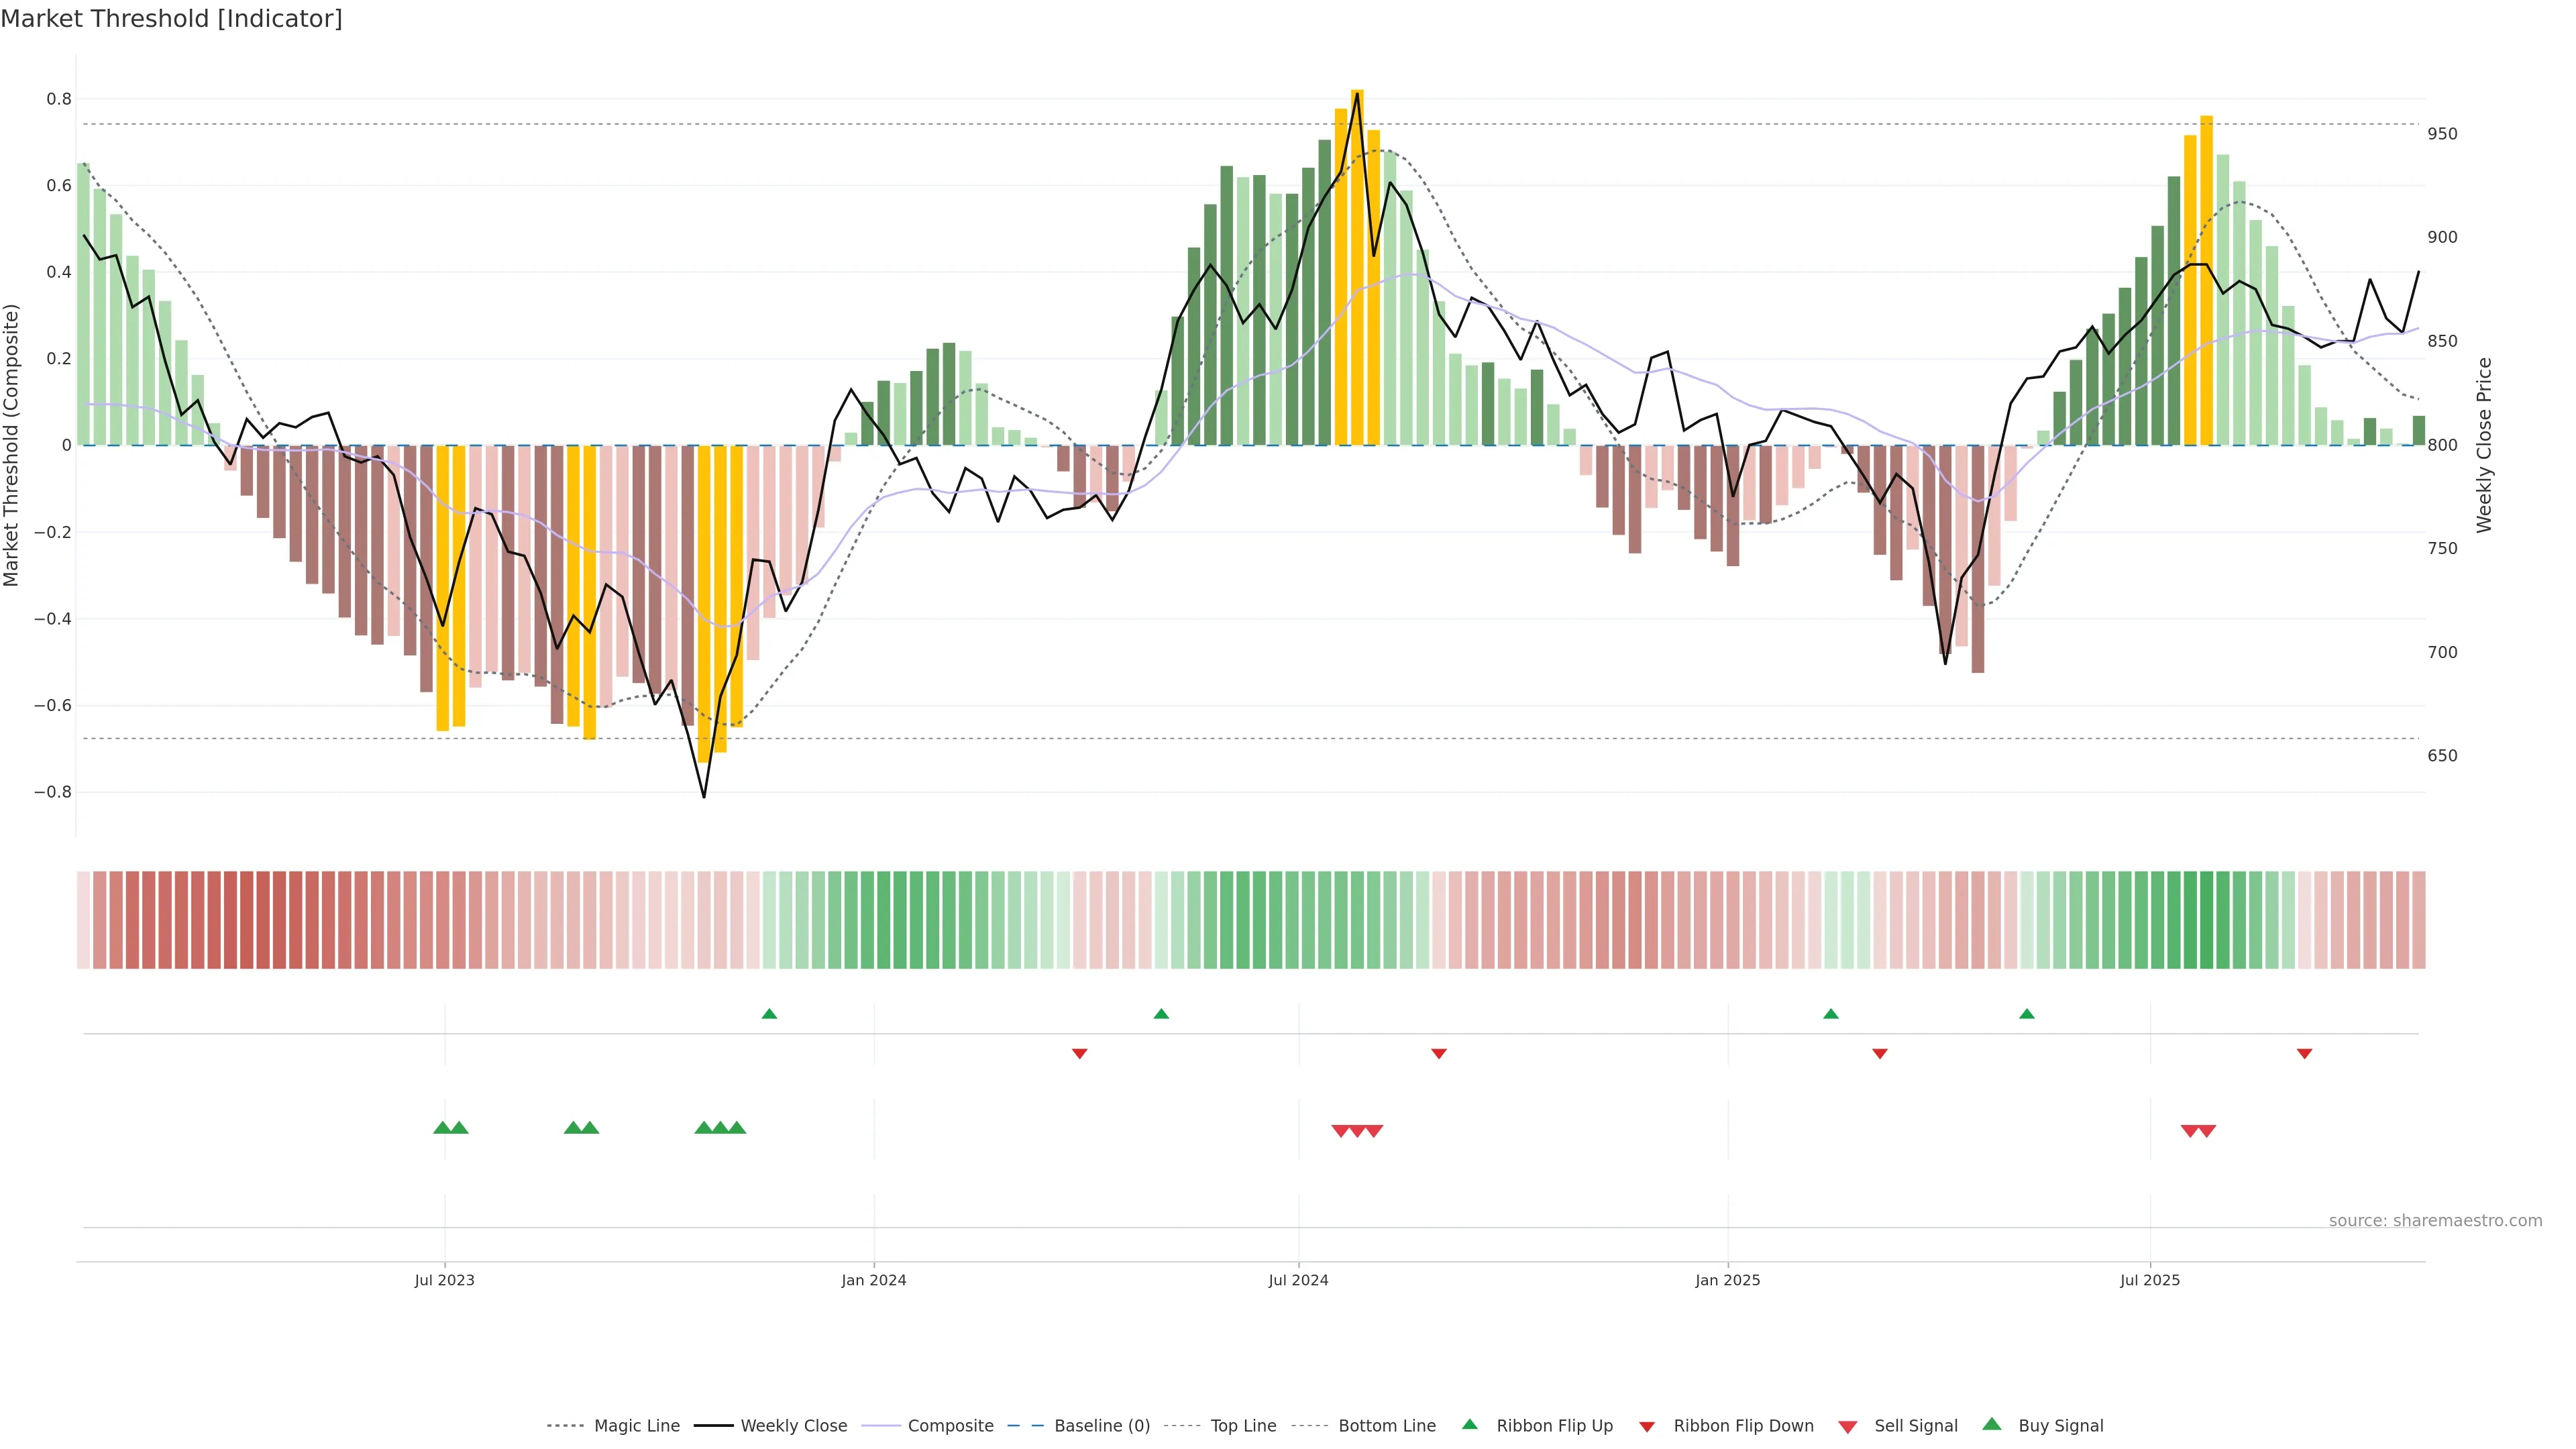
Task: Click the leftmost green Ribbon Flip Up marker
Action: click(769, 1014)
